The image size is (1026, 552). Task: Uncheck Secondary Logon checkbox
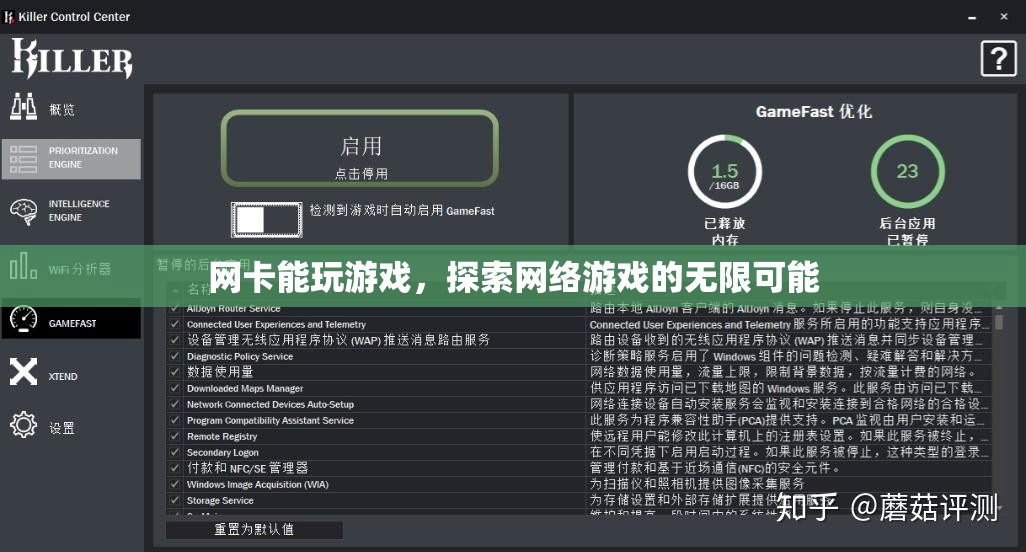click(x=175, y=452)
